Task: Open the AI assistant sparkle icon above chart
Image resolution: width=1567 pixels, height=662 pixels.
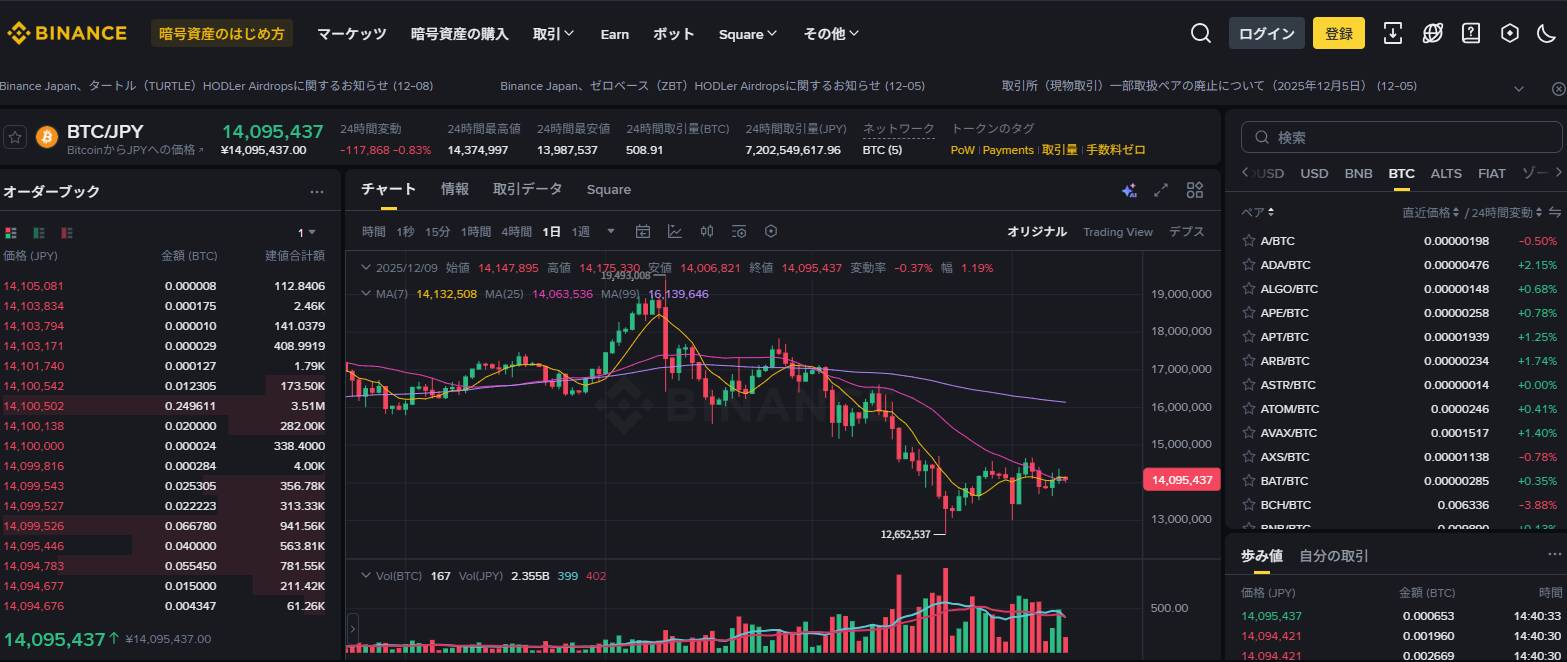Action: [x=1129, y=190]
